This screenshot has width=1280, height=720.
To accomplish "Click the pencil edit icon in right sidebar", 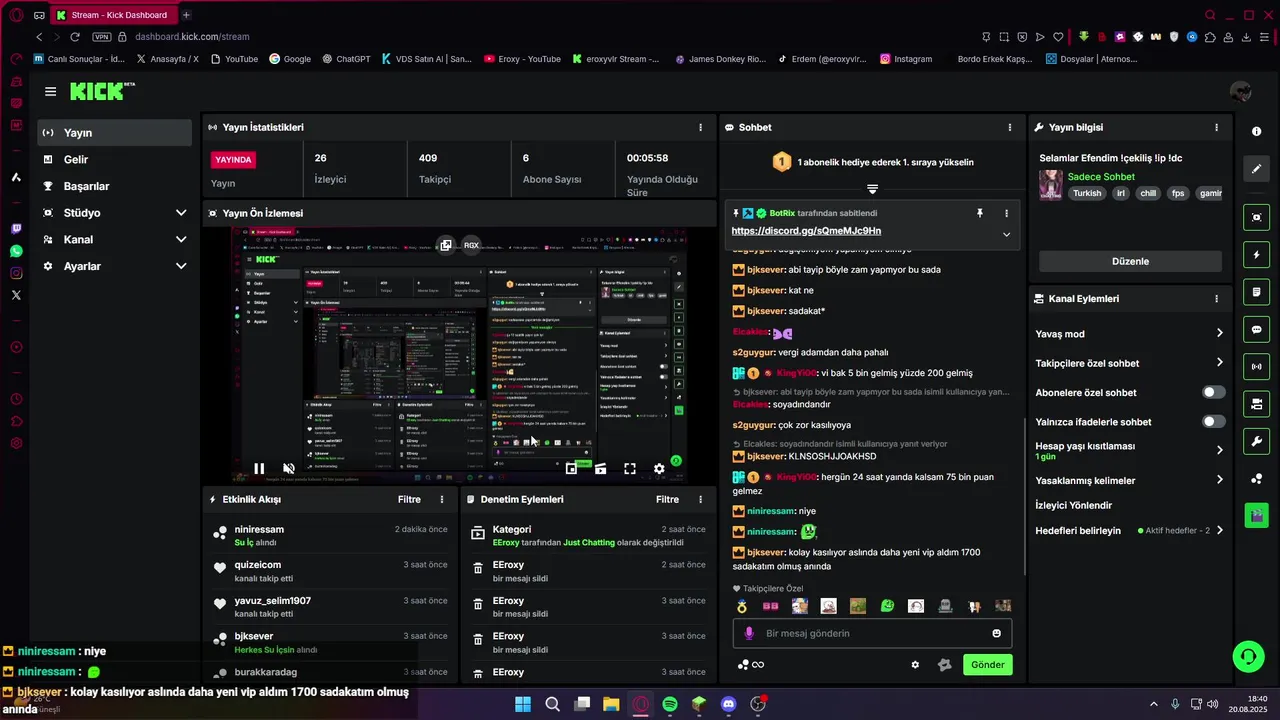I will pyautogui.click(x=1256, y=169).
